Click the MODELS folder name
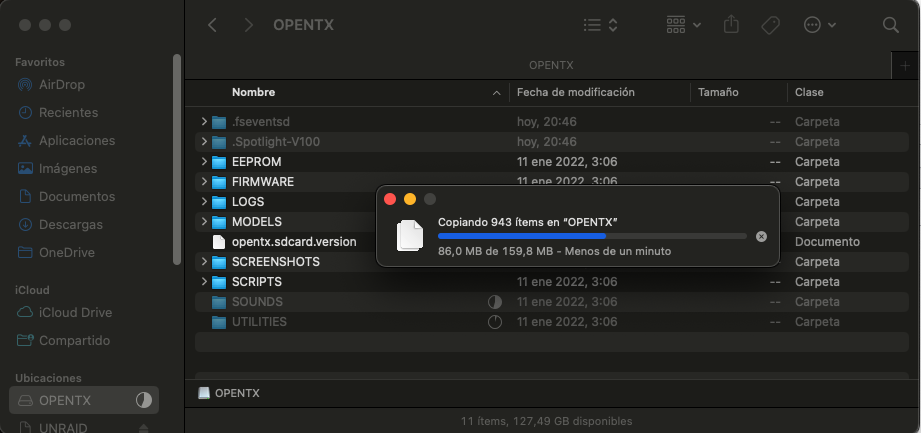 click(257, 221)
